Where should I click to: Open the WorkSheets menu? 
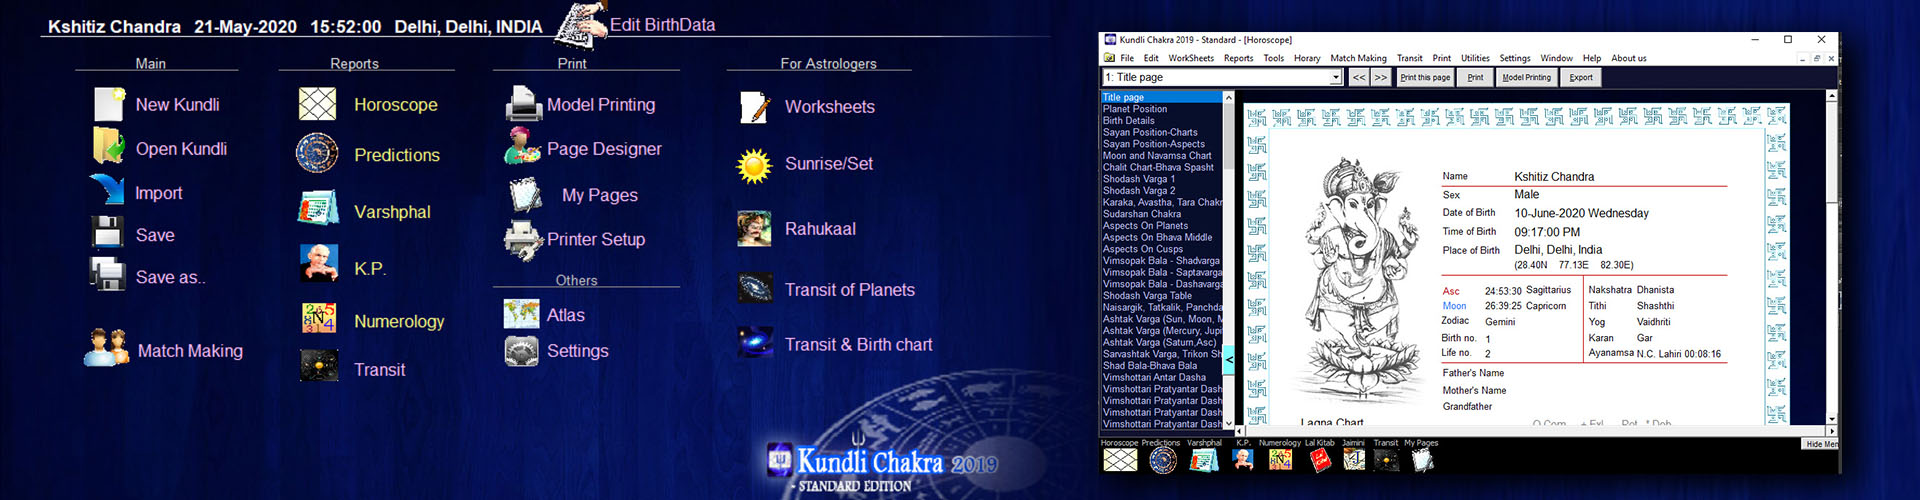[x=1191, y=58]
